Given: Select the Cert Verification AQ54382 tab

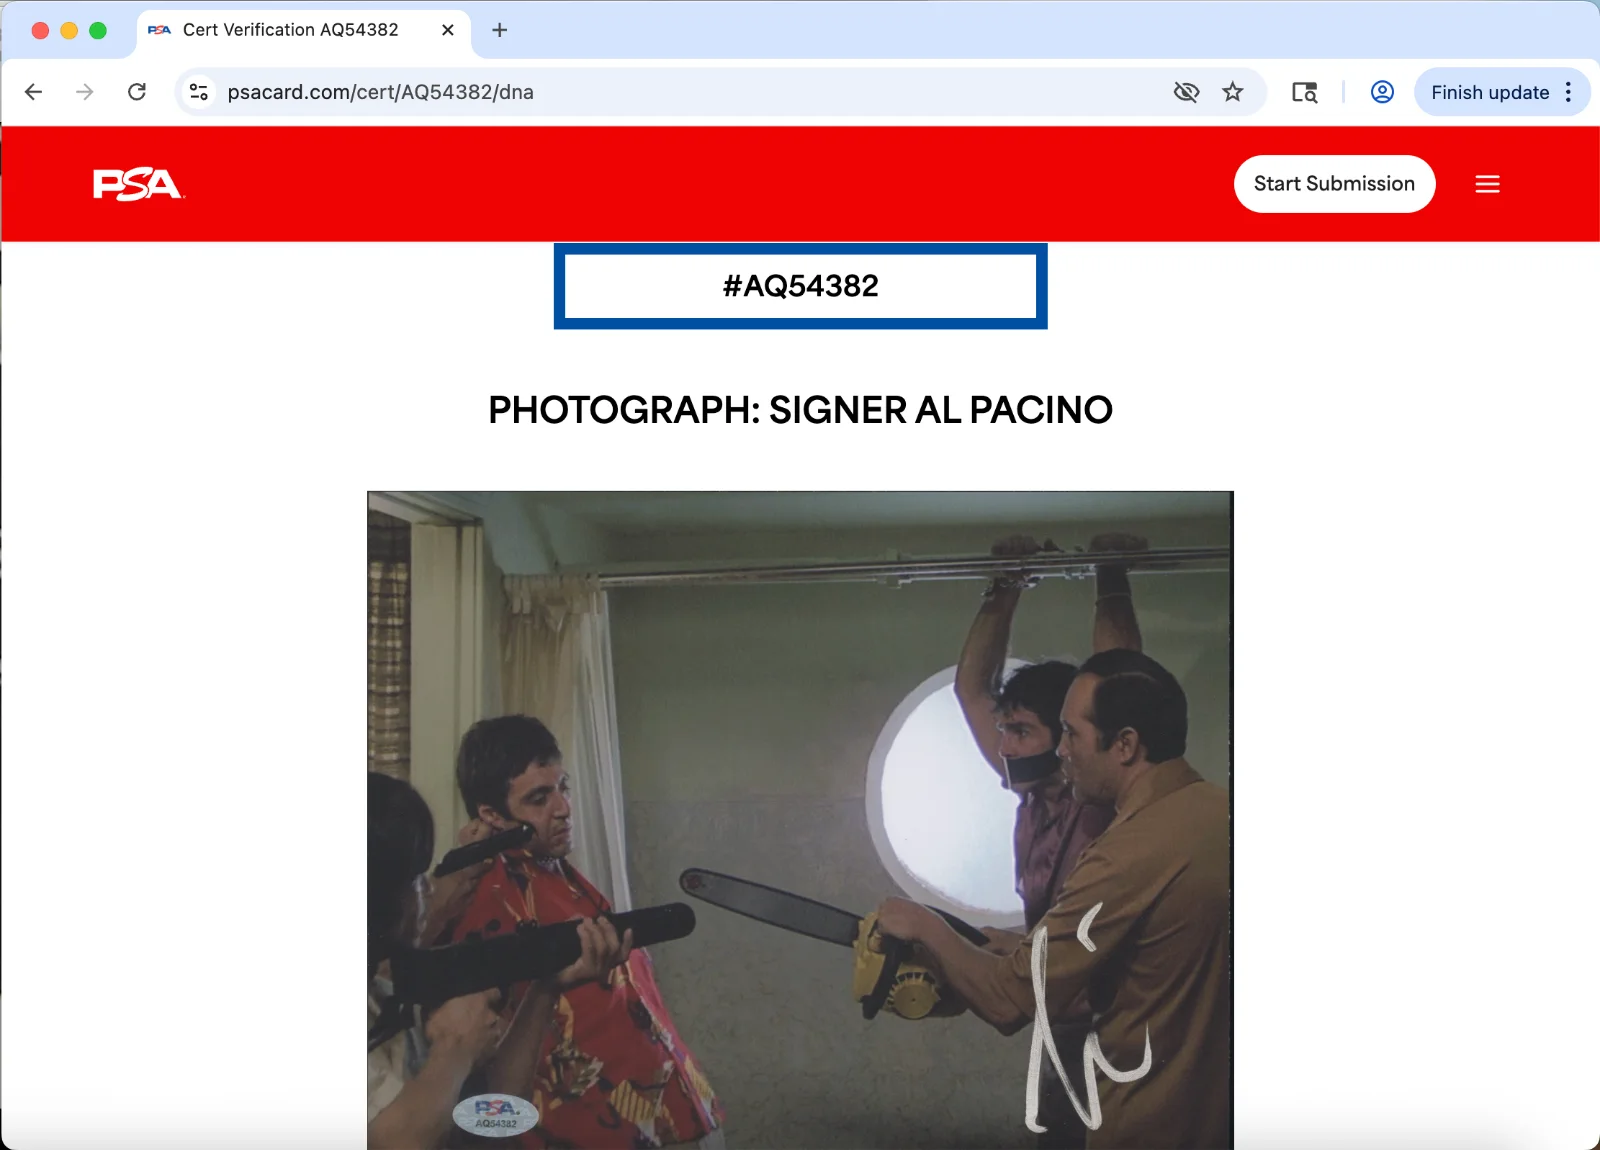Looking at the screenshot, I should [303, 30].
